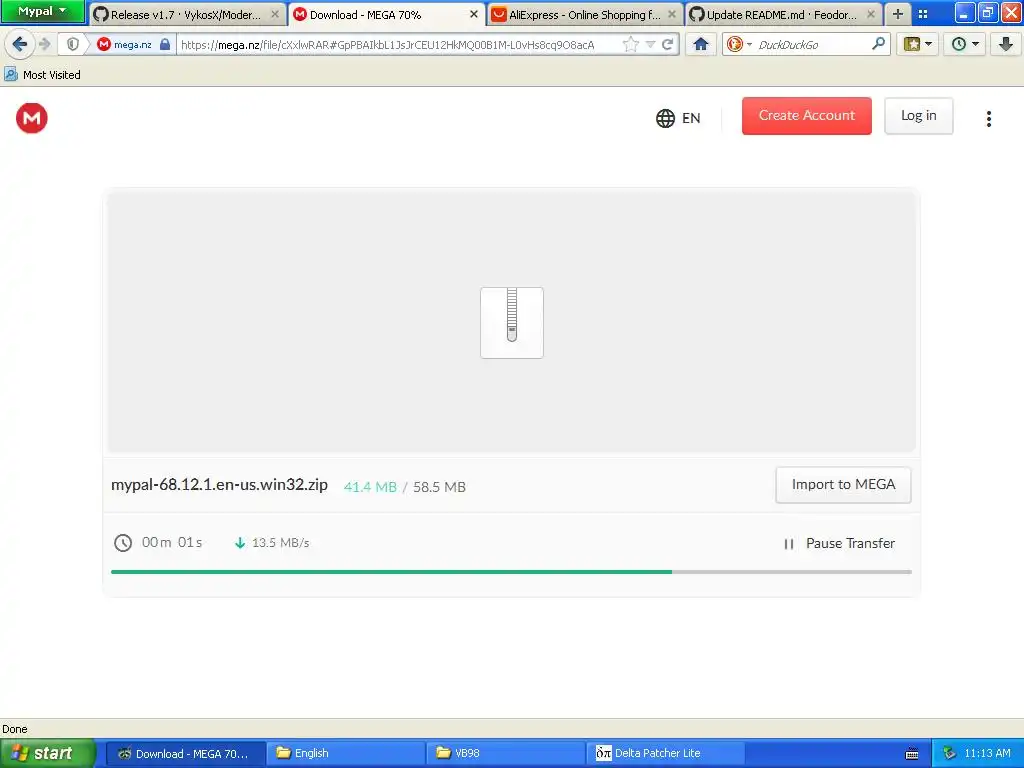Open the downloads arrow toolbar button
Image resolution: width=1024 pixels, height=768 pixels.
(1006, 44)
